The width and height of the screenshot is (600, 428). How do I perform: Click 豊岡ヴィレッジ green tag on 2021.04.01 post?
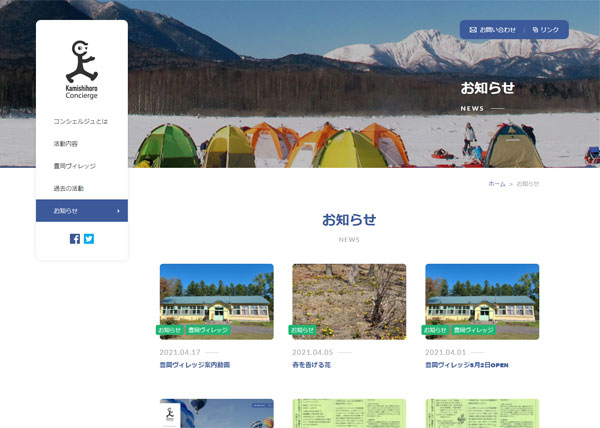point(474,330)
